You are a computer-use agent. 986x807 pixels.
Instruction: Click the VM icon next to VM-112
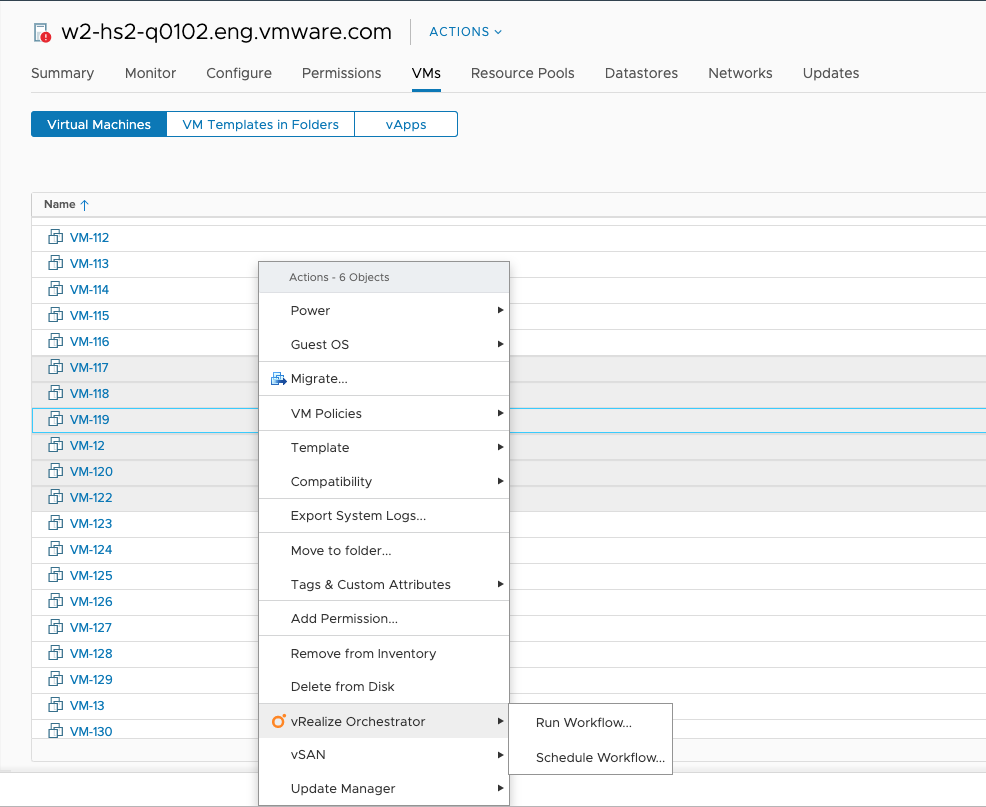pyautogui.click(x=56, y=238)
